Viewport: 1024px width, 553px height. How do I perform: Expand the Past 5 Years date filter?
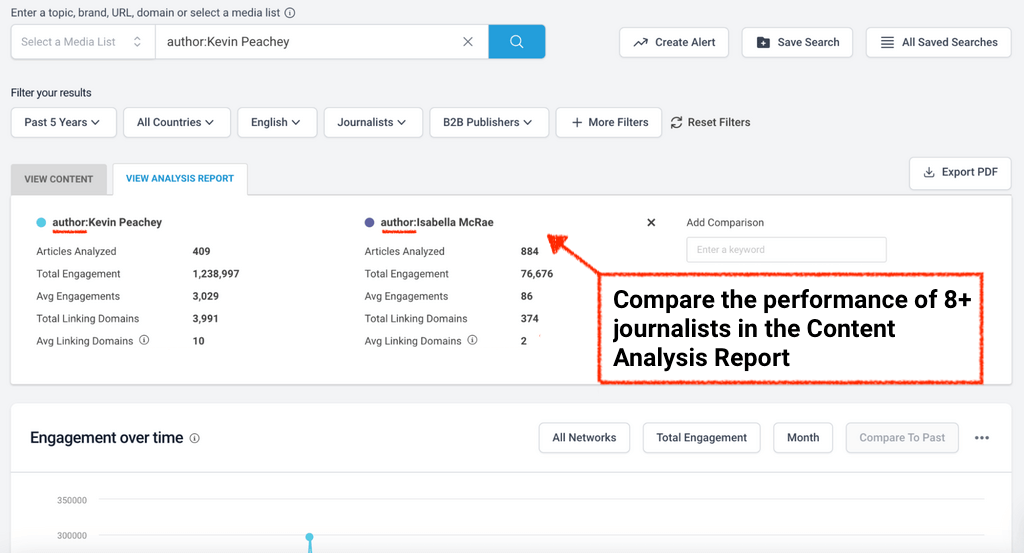(63, 122)
